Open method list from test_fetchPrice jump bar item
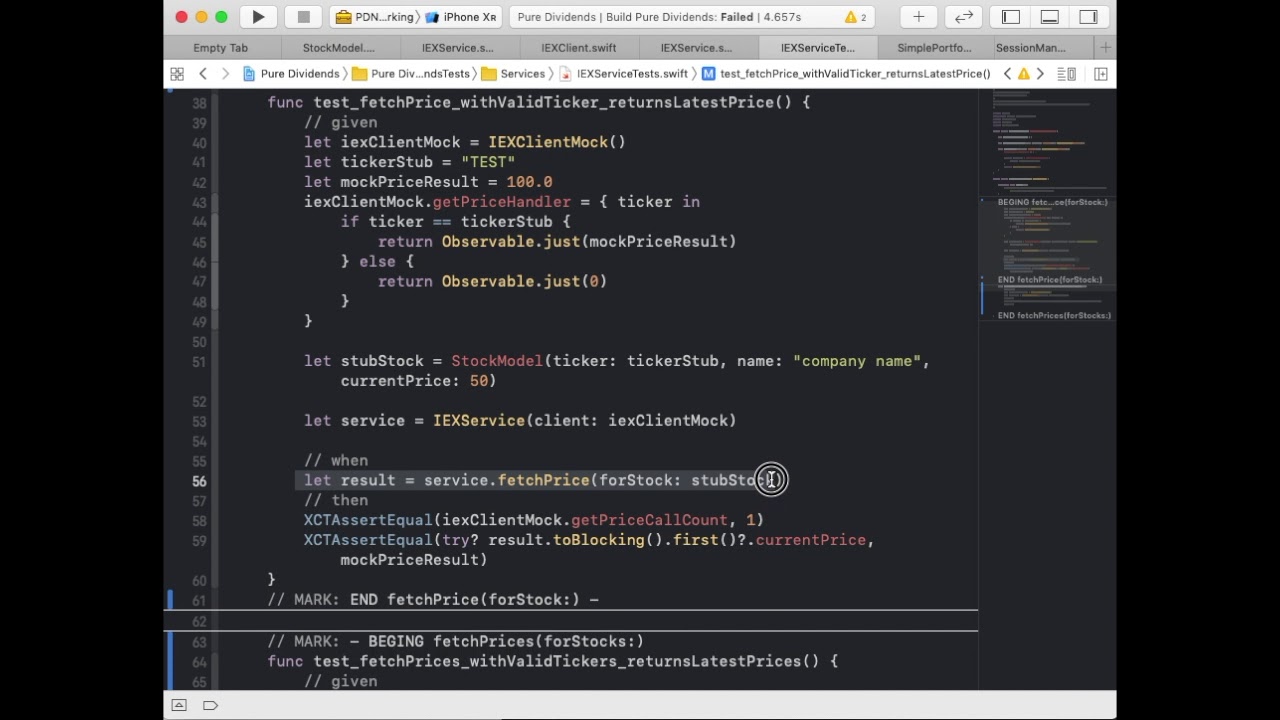1280x720 pixels. coord(846,74)
